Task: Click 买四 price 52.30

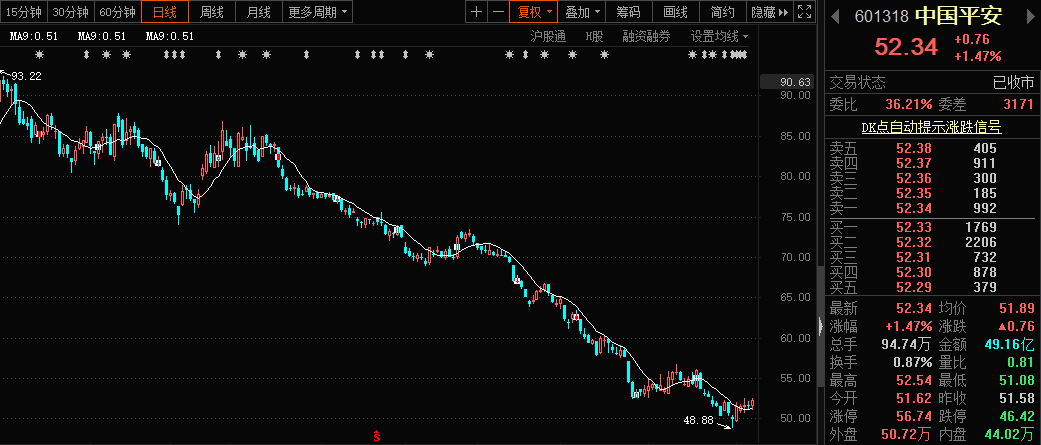Action: [914, 272]
